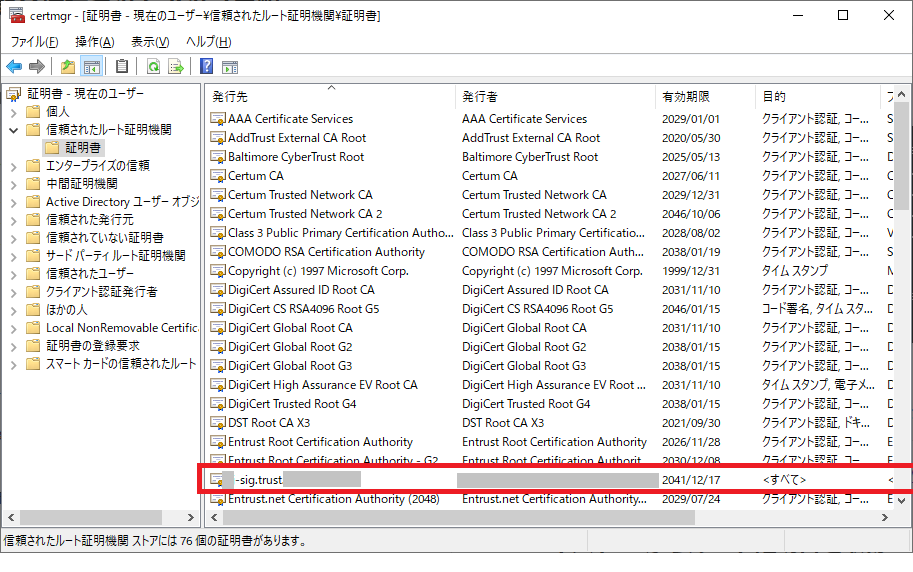The width and height of the screenshot is (913, 572).
Task: Click the folder icon beside 中間証明機関
Action: (x=33, y=184)
